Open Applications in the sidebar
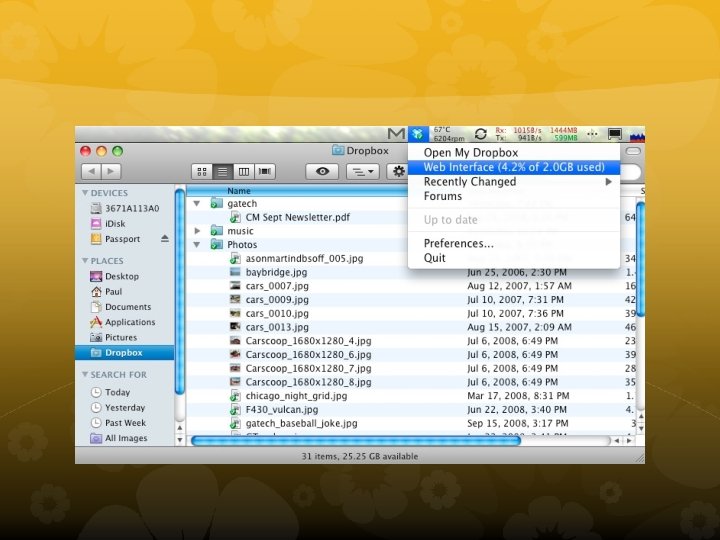 tap(123, 322)
